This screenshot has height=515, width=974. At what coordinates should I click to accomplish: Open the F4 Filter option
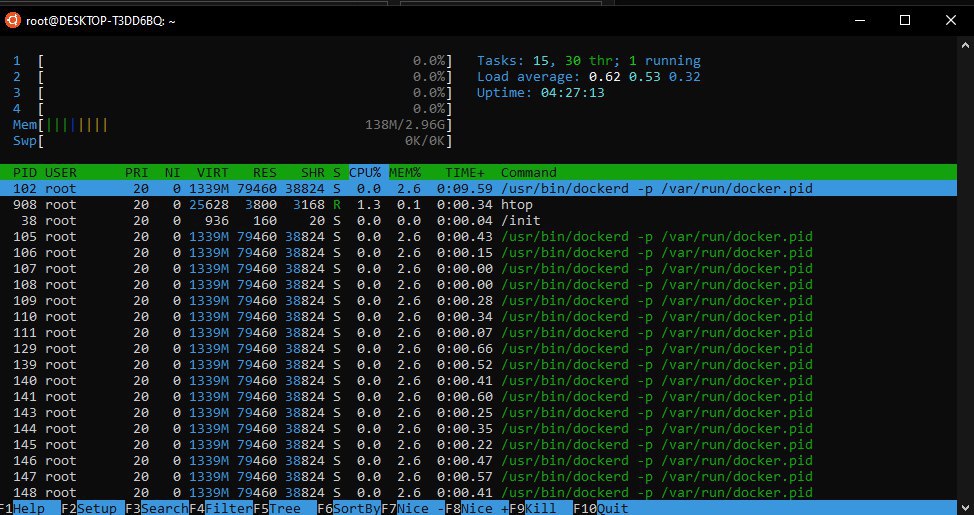click(x=221, y=508)
